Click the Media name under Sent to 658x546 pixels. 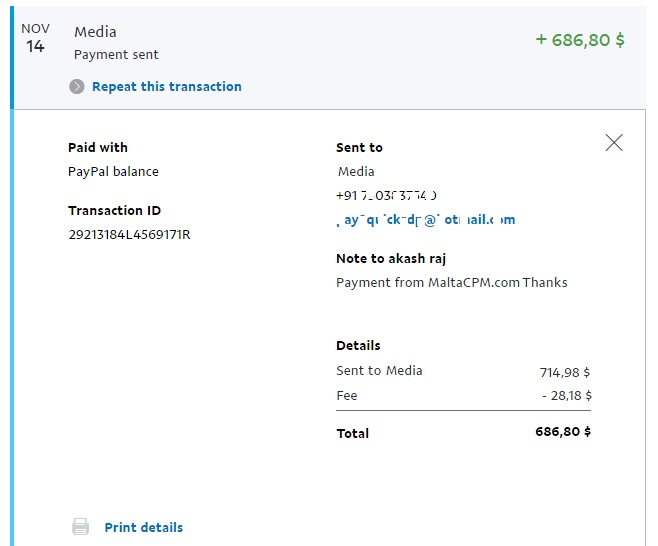[356, 172]
